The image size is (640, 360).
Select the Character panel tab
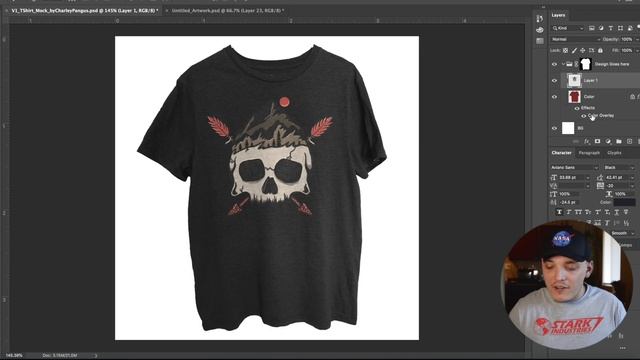point(562,153)
